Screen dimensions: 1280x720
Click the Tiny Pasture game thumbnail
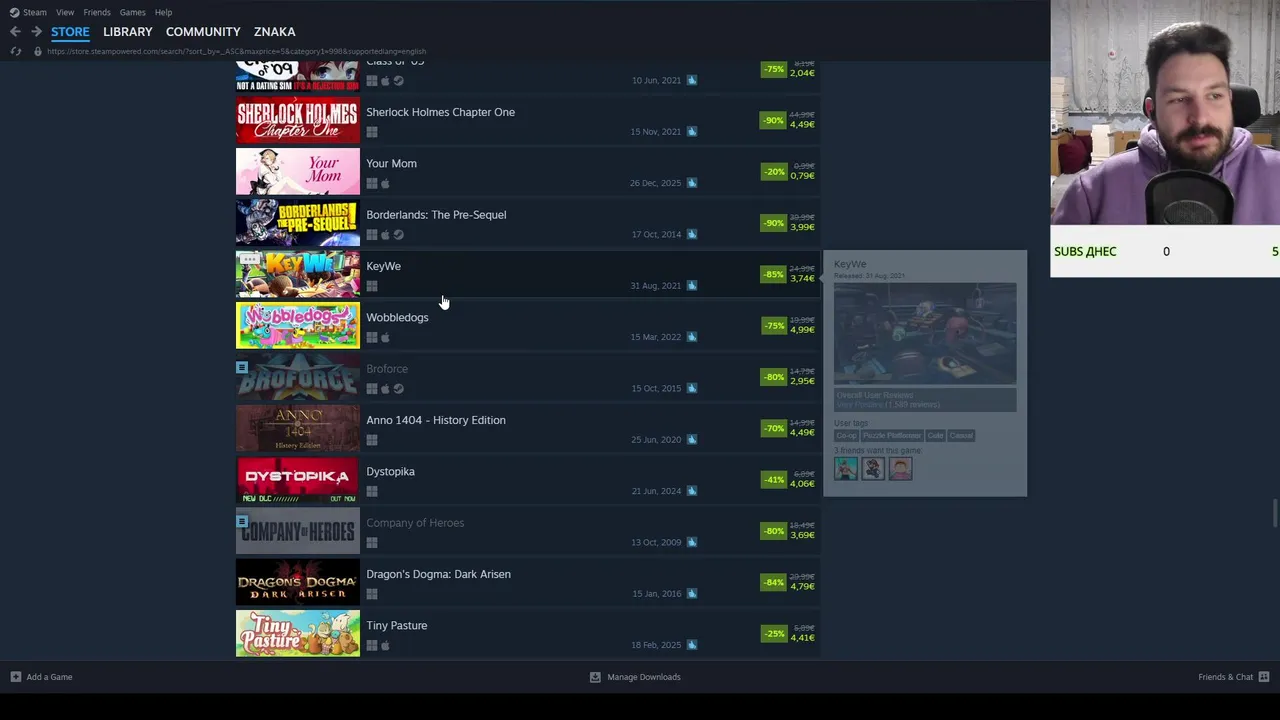click(x=298, y=634)
